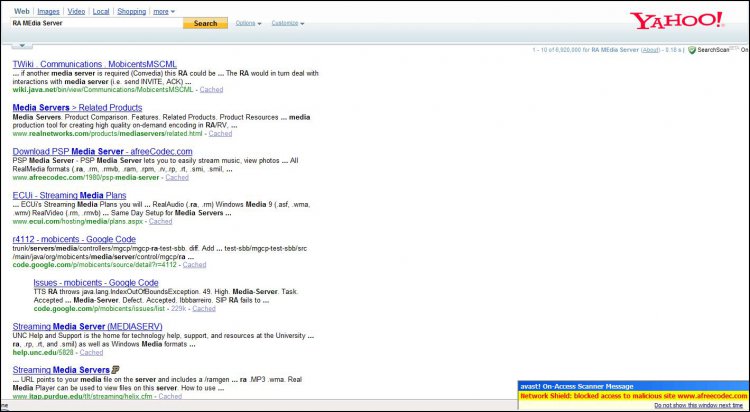Image resolution: width=750 pixels, height=412 pixels.
Task: Select the Web search tab
Action: (22, 11)
